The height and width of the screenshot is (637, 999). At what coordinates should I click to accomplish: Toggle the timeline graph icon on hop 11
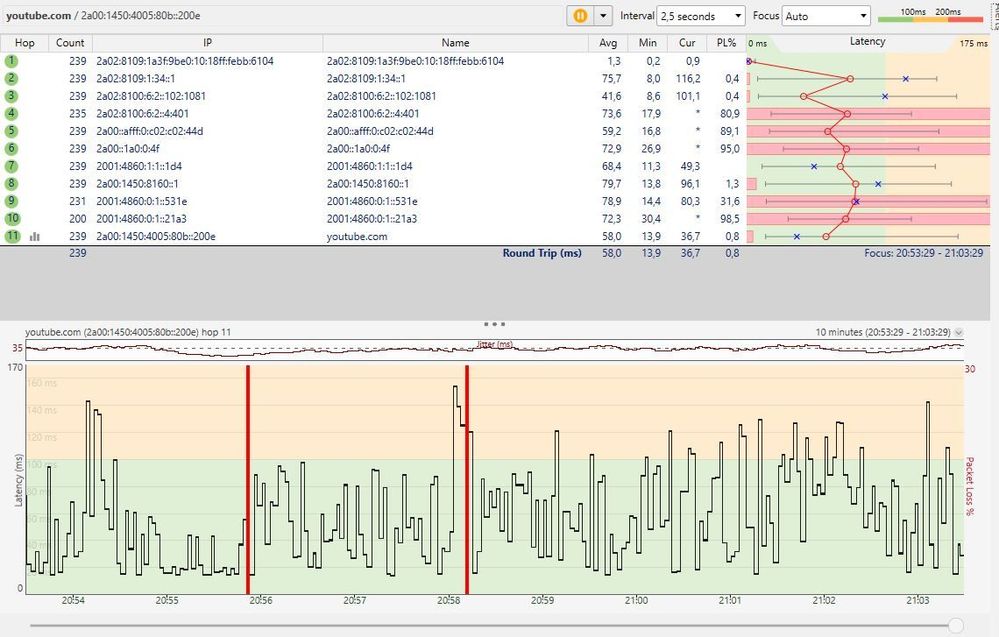click(x=34, y=236)
